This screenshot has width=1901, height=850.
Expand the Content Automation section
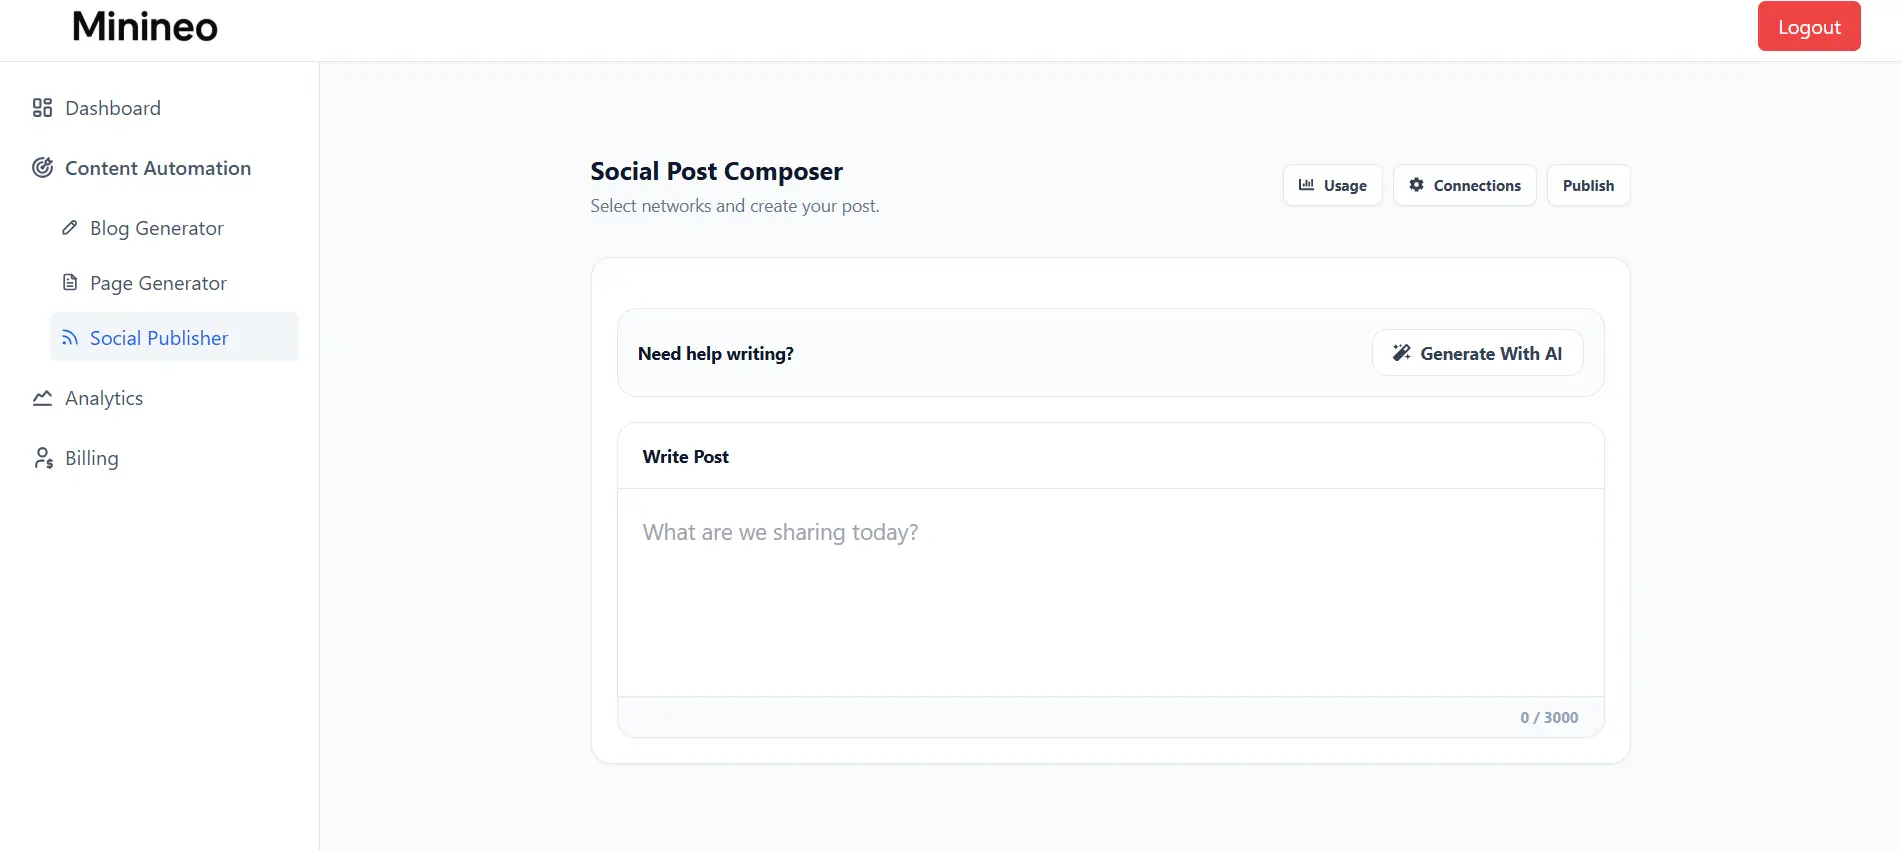click(158, 168)
